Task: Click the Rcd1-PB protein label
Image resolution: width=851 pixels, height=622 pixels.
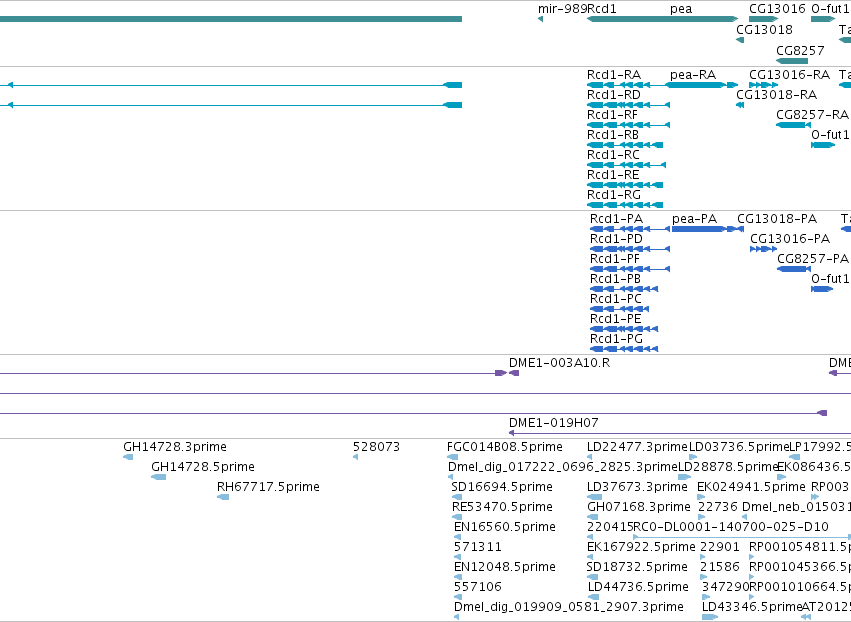Action: (615, 279)
